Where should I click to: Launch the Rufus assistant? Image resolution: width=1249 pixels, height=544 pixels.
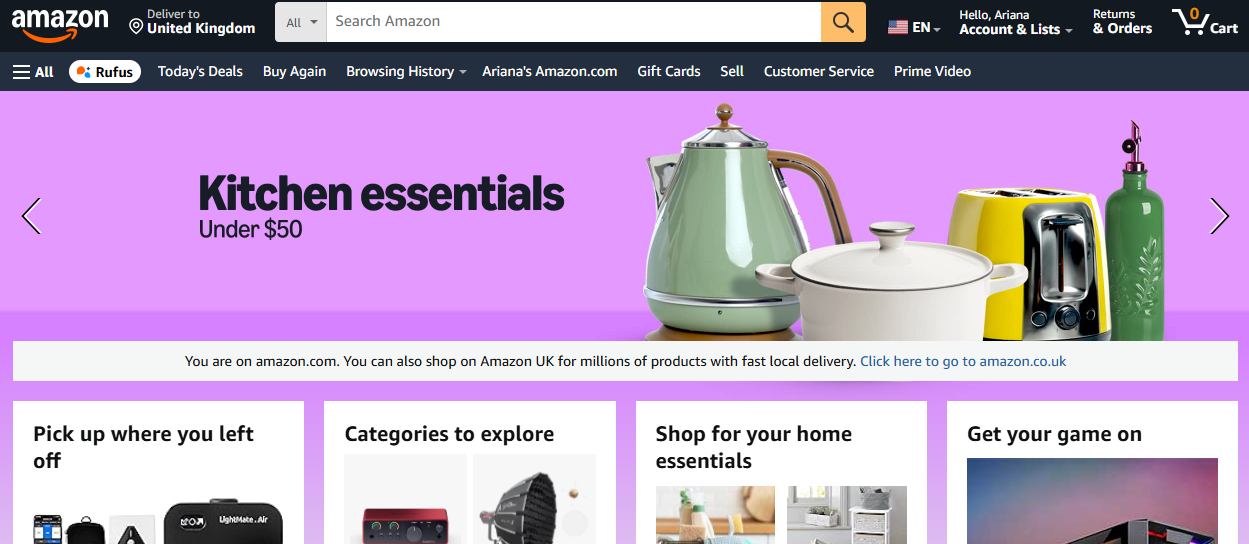(x=105, y=71)
